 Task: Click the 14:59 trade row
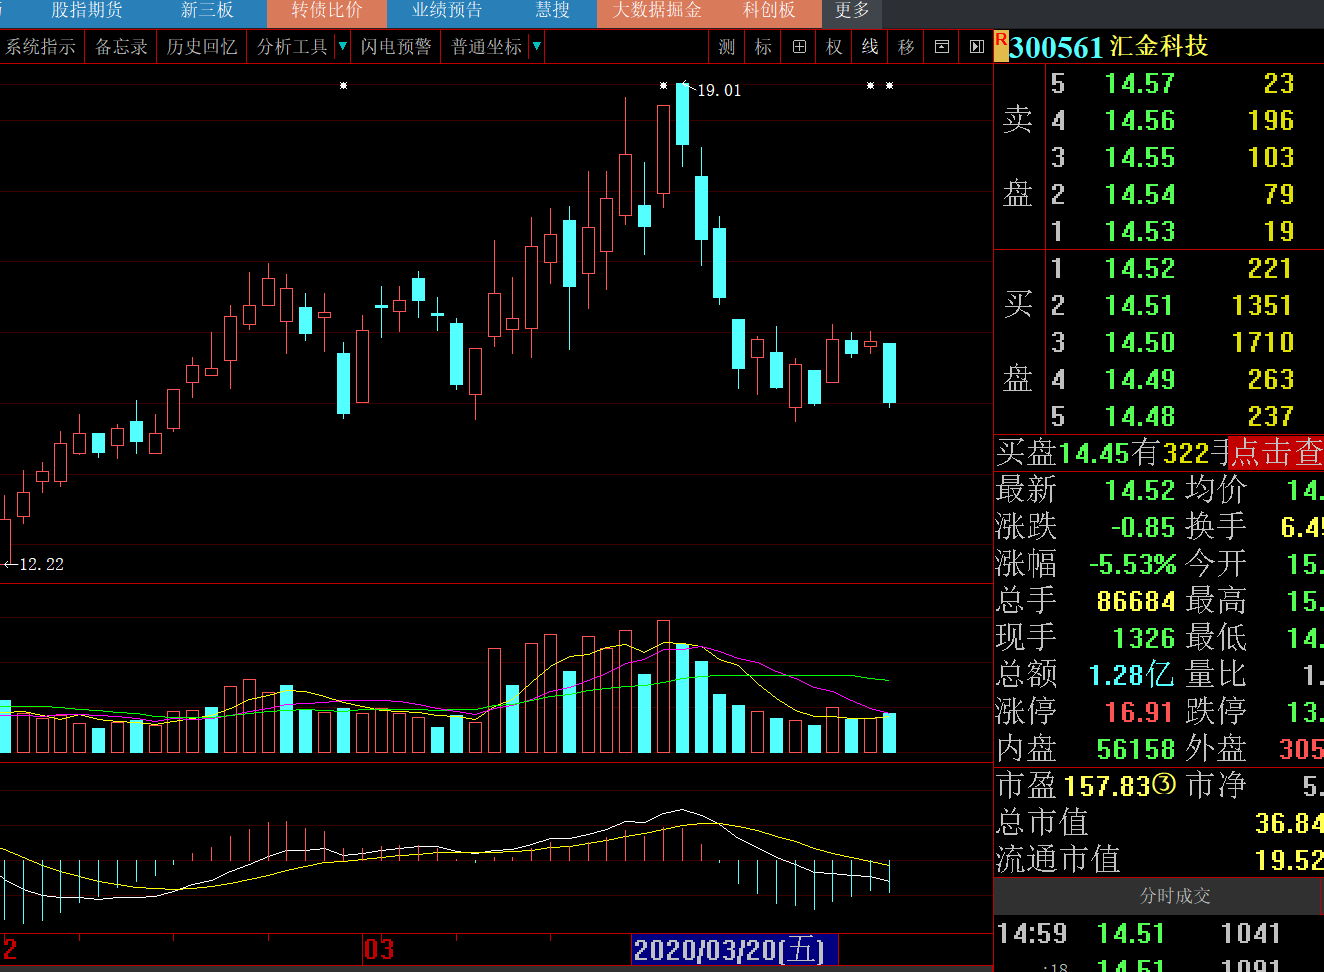[1158, 933]
